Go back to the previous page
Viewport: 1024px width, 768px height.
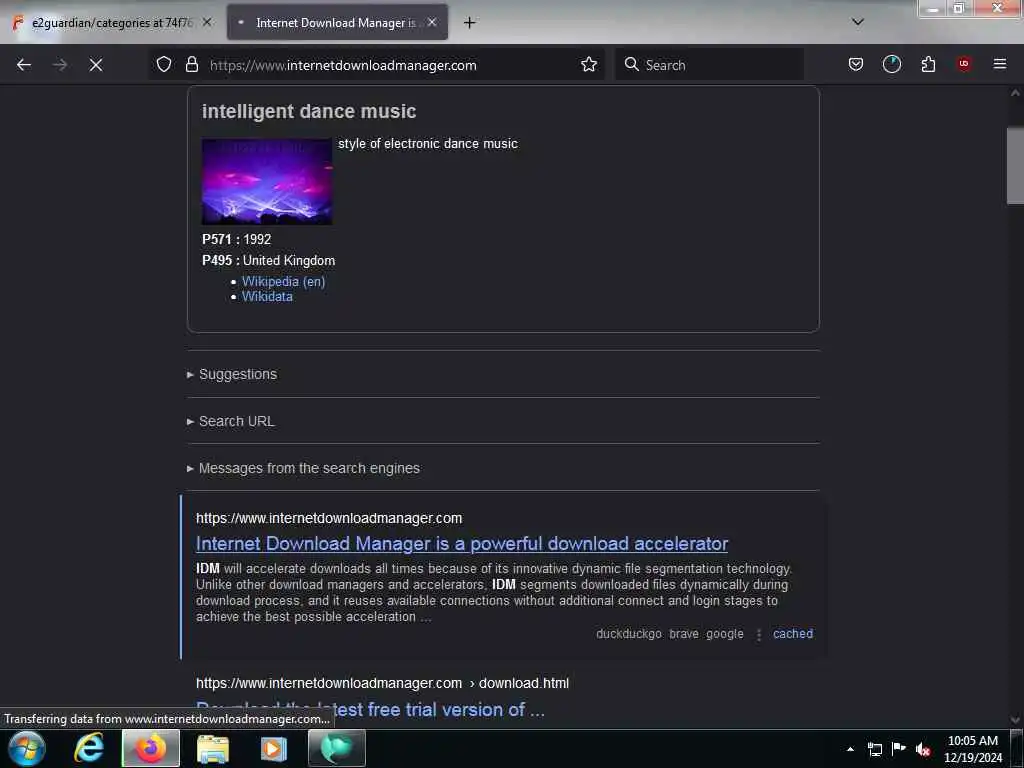pyautogui.click(x=24, y=65)
